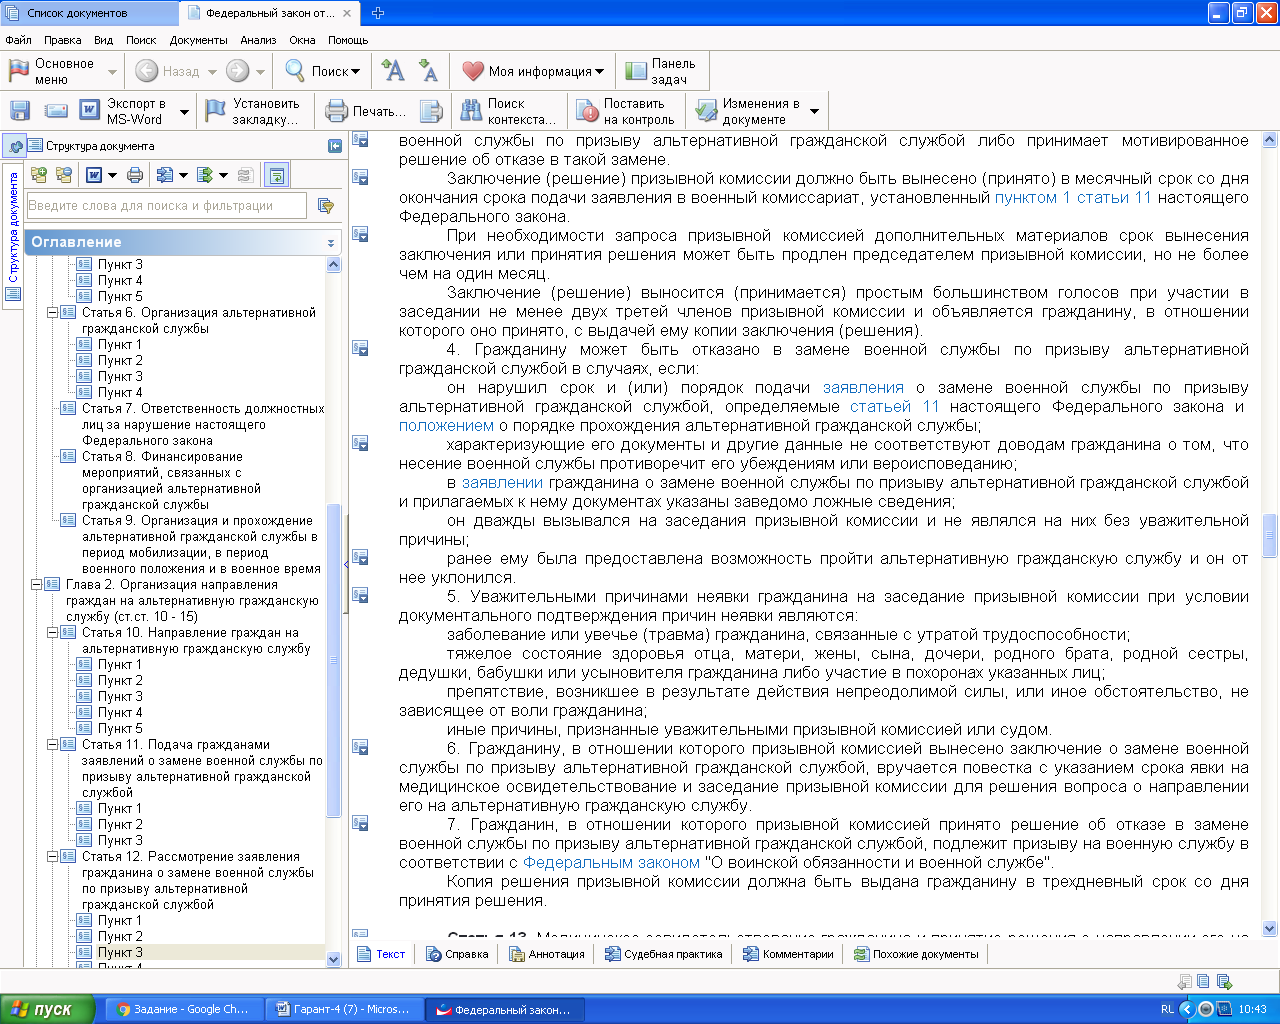Toggle the highlighted last button in structure toolbar
Screen dimensions: 1280x1024
point(277,175)
